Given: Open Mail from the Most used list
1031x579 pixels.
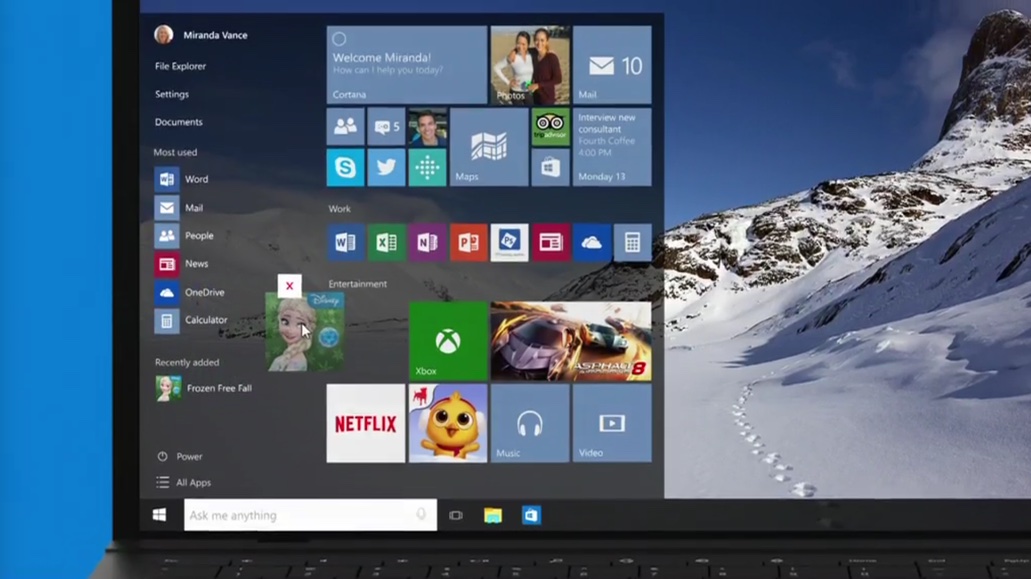Looking at the screenshot, I should pos(179,208).
